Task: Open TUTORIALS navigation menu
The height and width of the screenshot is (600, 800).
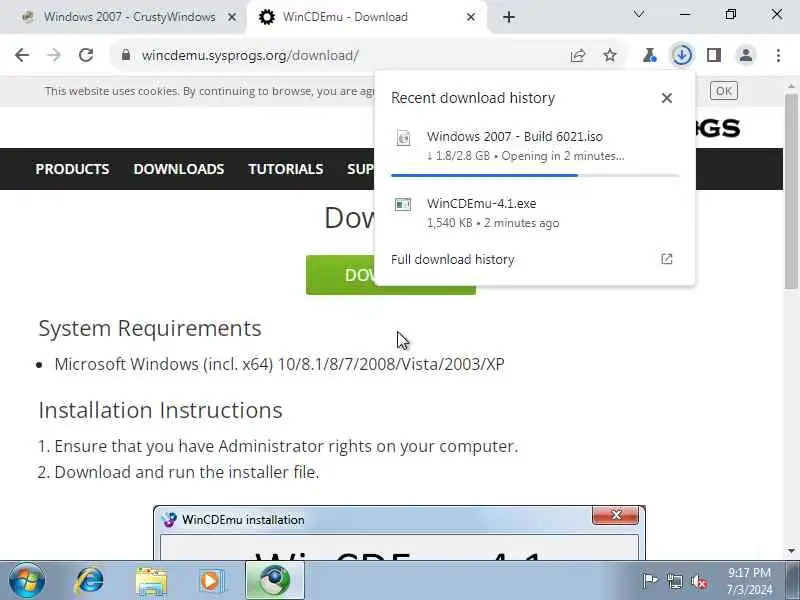Action: (x=285, y=169)
